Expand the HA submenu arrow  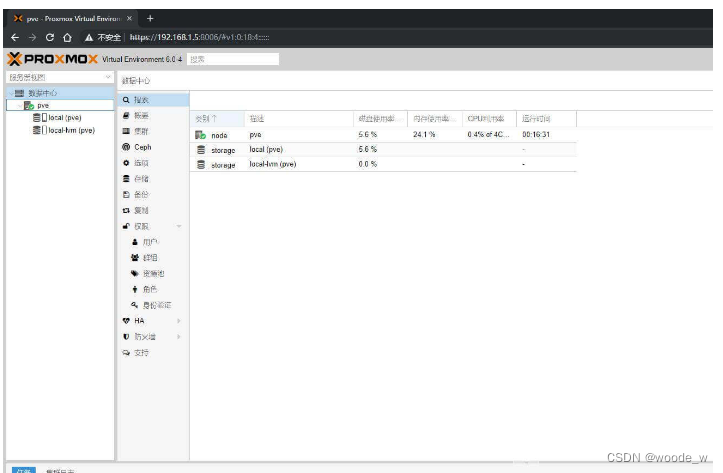(179, 321)
